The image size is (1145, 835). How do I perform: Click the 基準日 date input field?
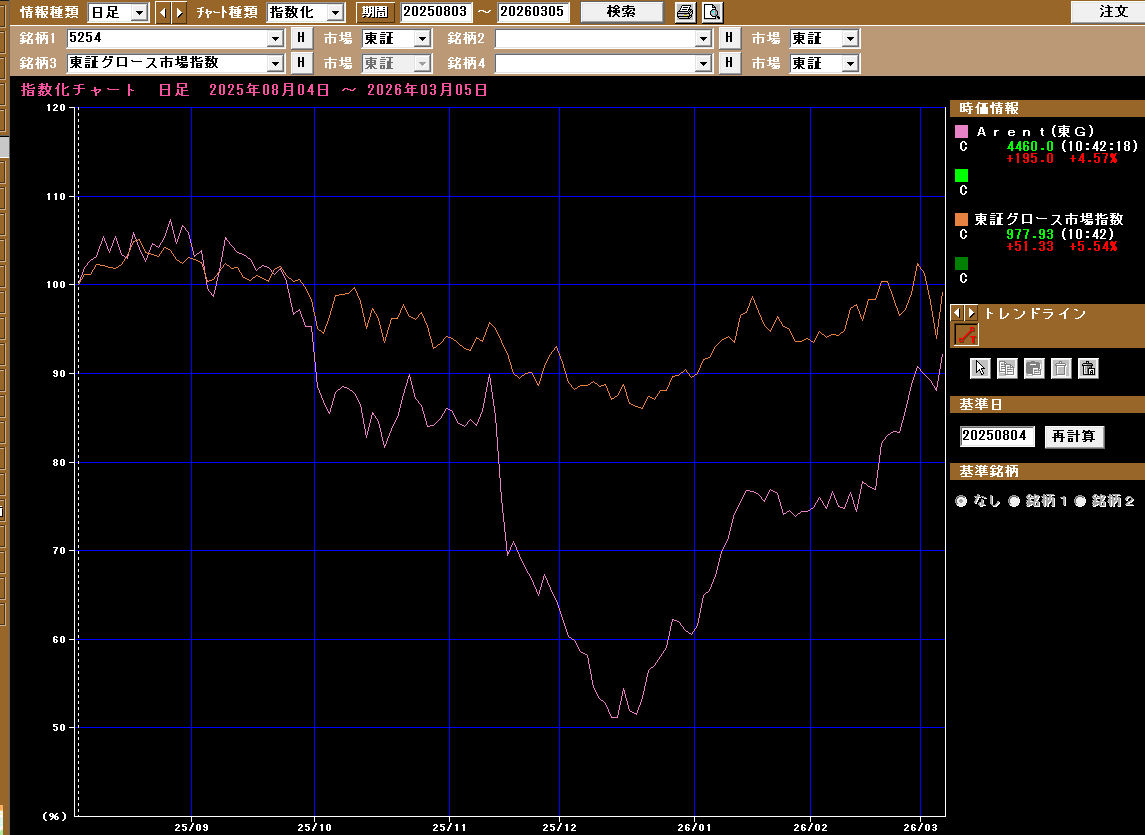tap(997, 436)
